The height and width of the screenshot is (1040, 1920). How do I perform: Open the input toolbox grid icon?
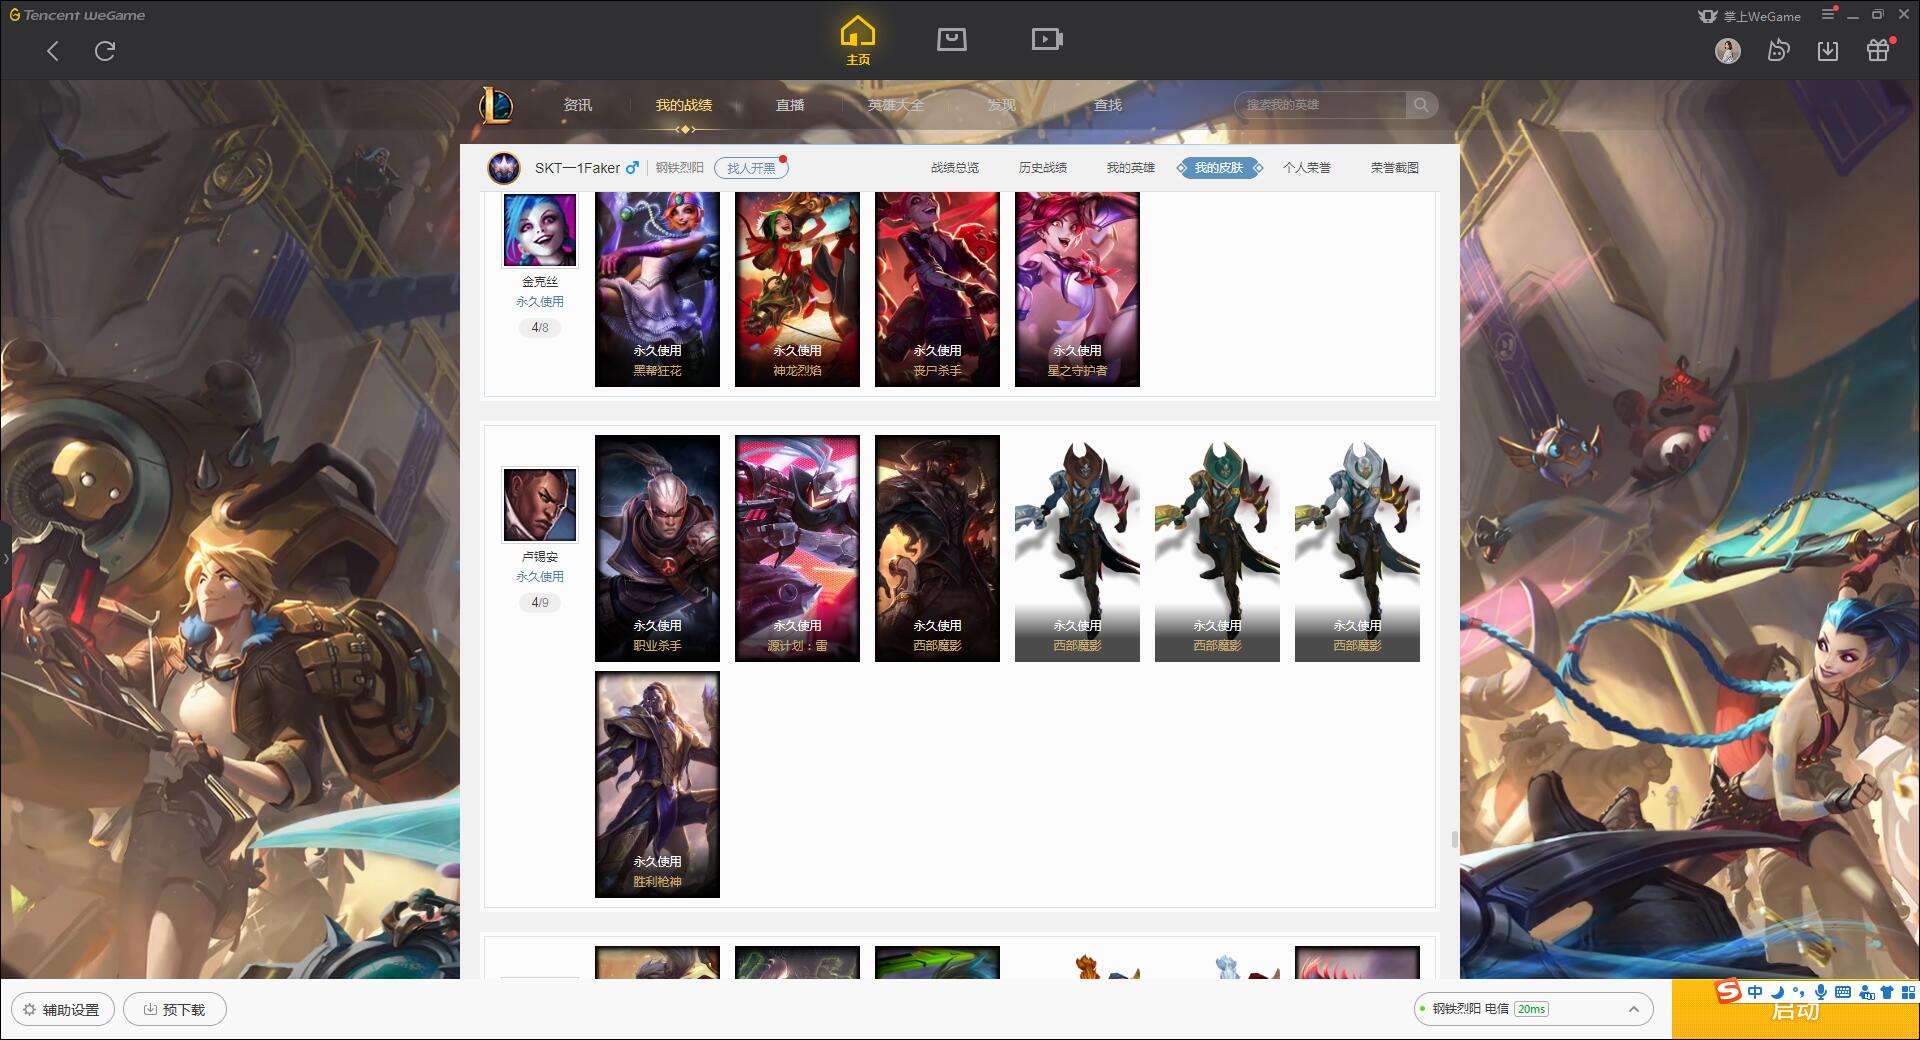click(x=1907, y=992)
